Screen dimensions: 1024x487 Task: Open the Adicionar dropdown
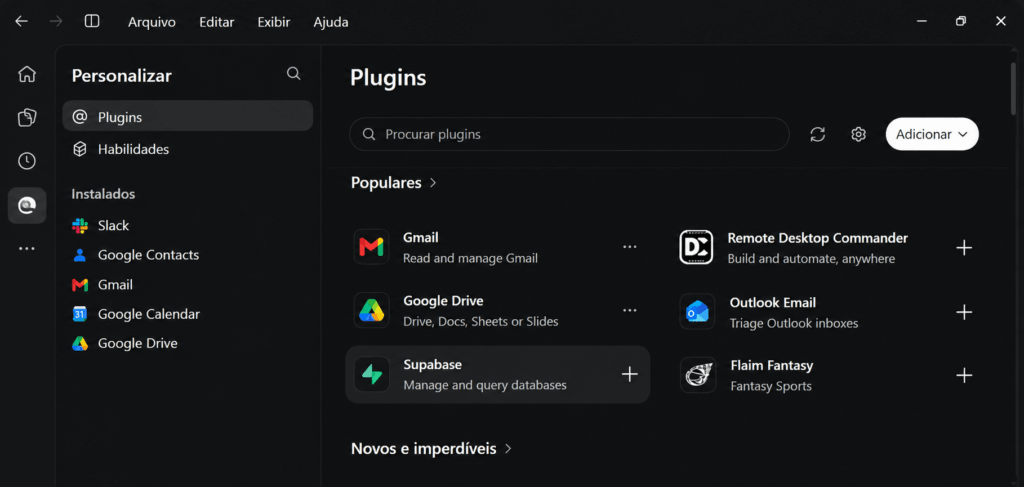click(932, 134)
